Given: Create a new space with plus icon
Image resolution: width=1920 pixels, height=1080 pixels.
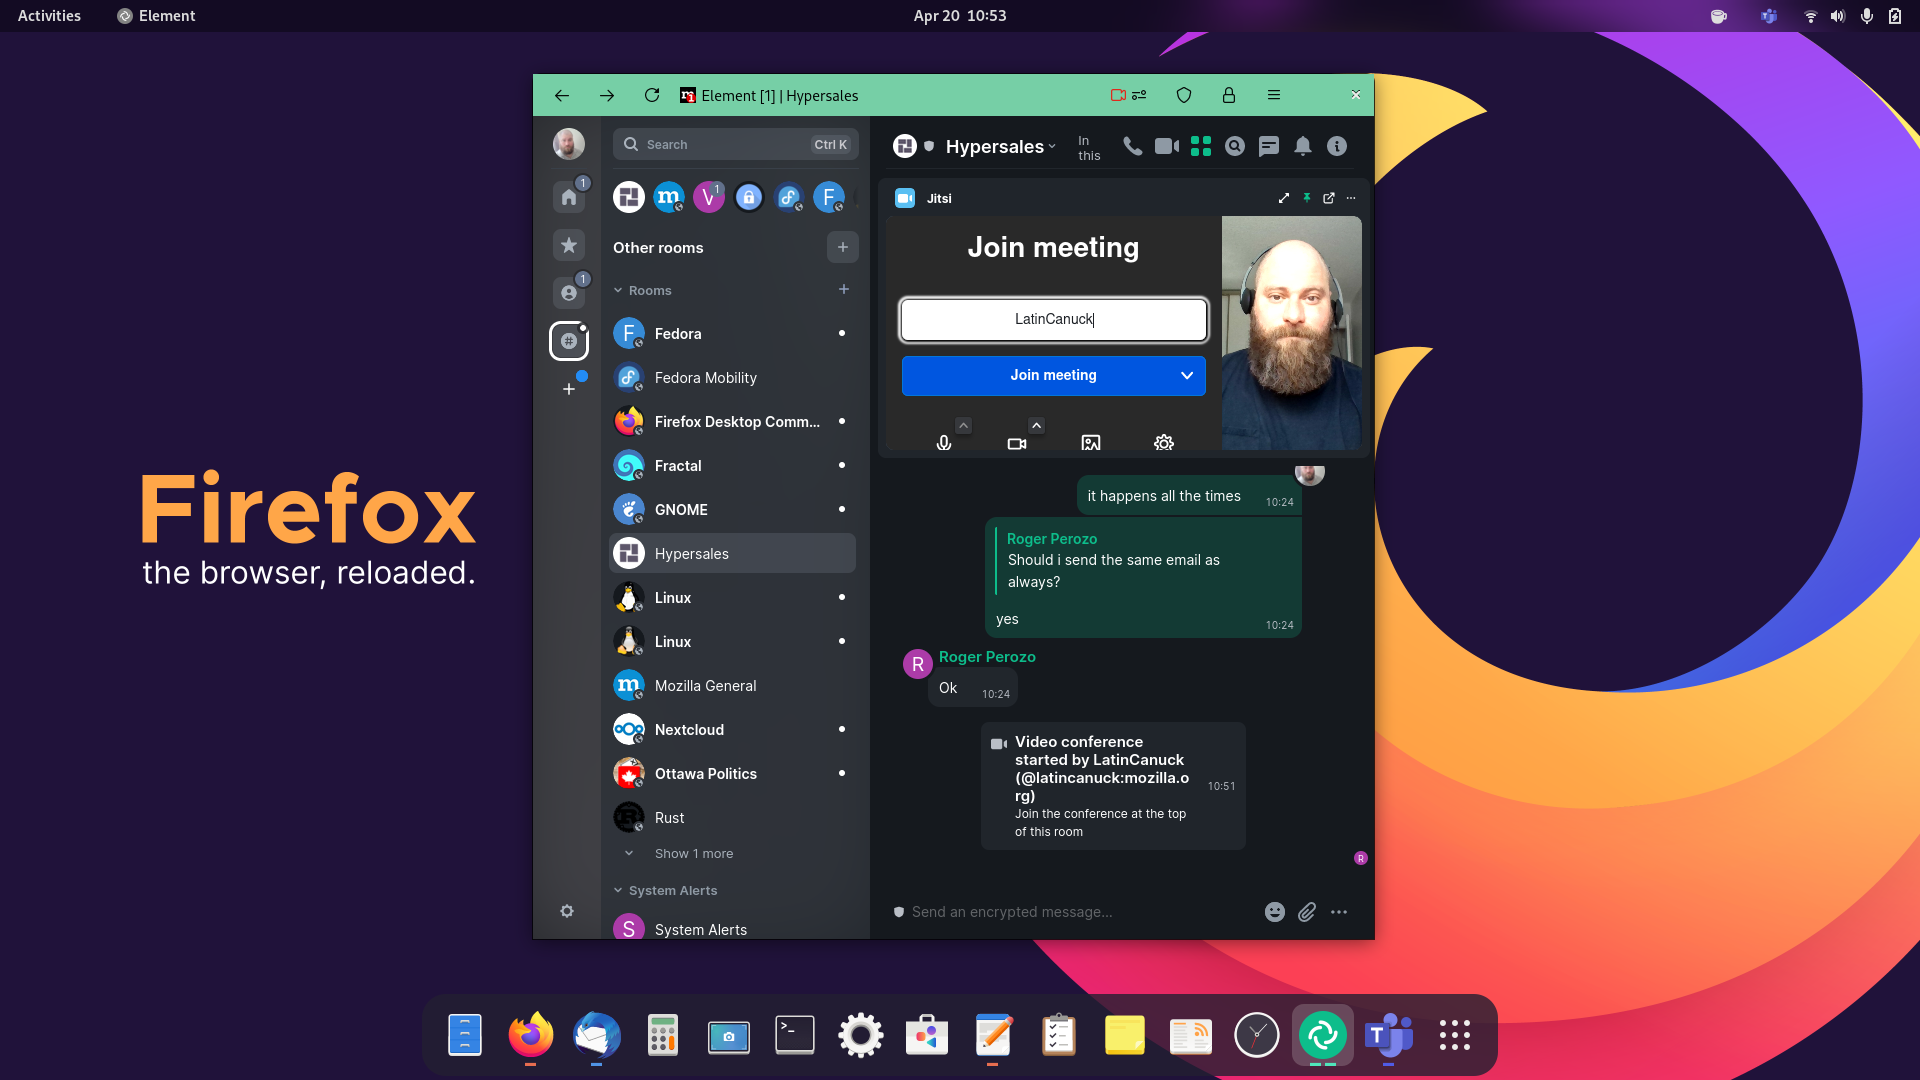Looking at the screenshot, I should (569, 389).
